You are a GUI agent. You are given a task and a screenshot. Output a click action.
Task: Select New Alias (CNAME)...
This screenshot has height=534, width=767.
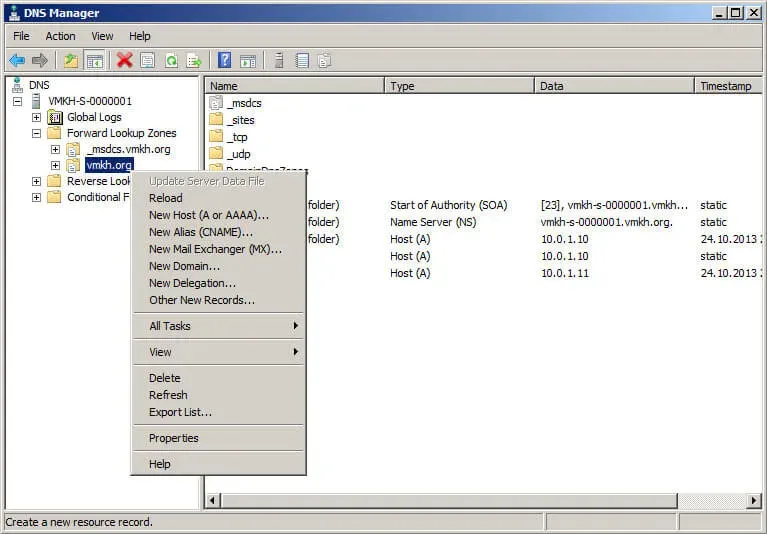219,232
